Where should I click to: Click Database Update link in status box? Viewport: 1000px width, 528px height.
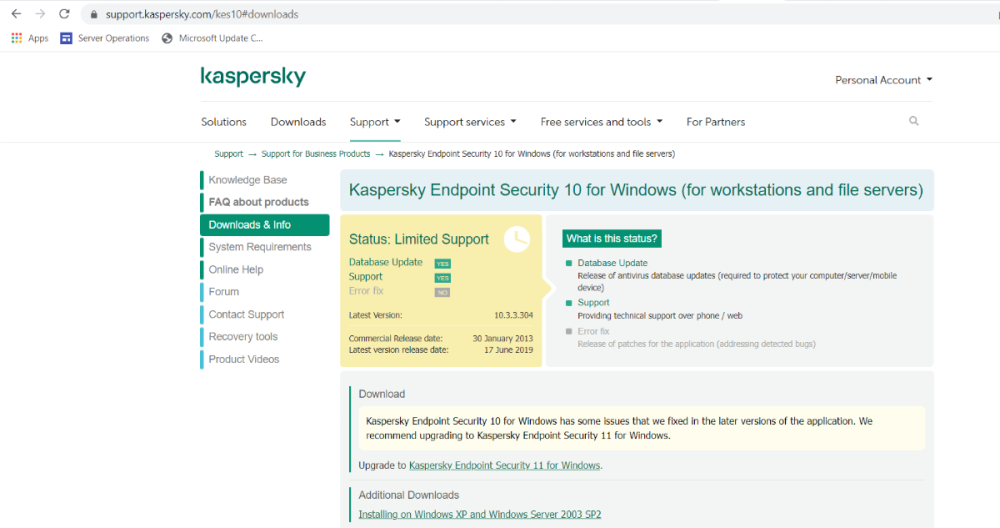(385, 262)
